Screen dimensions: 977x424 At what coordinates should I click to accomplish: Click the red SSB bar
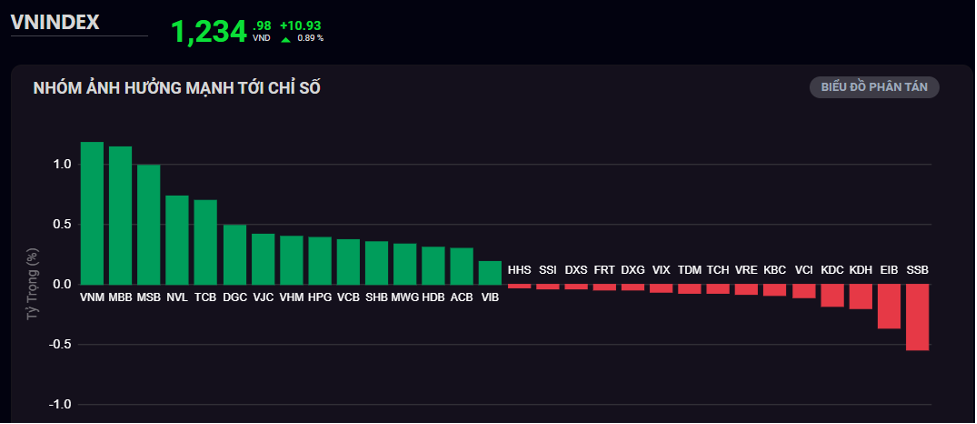click(x=917, y=317)
